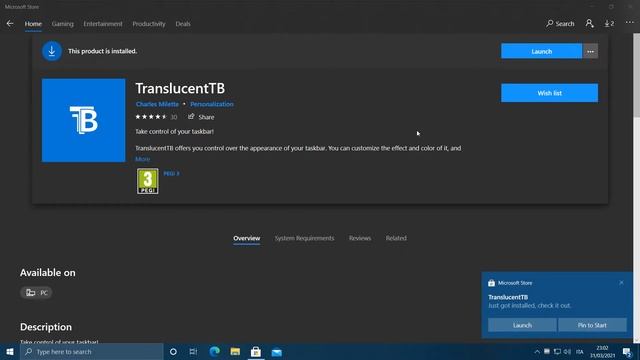
Task: Open the Deals tab
Action: click(183, 24)
